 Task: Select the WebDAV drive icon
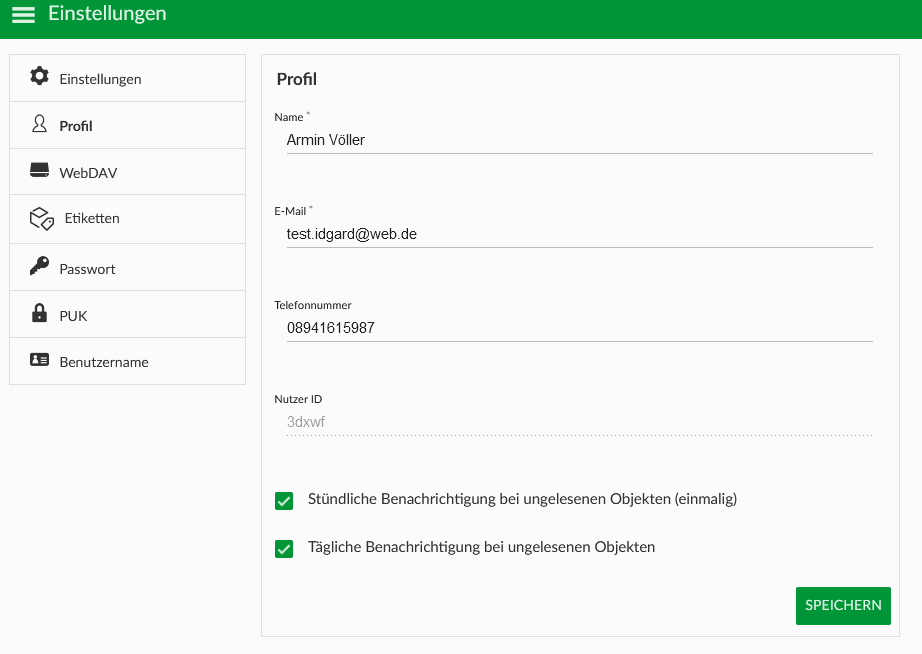pyautogui.click(x=39, y=170)
